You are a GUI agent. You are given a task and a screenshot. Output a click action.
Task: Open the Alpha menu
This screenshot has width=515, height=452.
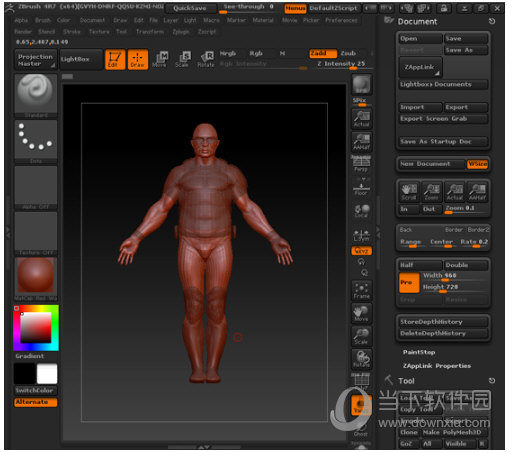pyautogui.click(x=21, y=20)
